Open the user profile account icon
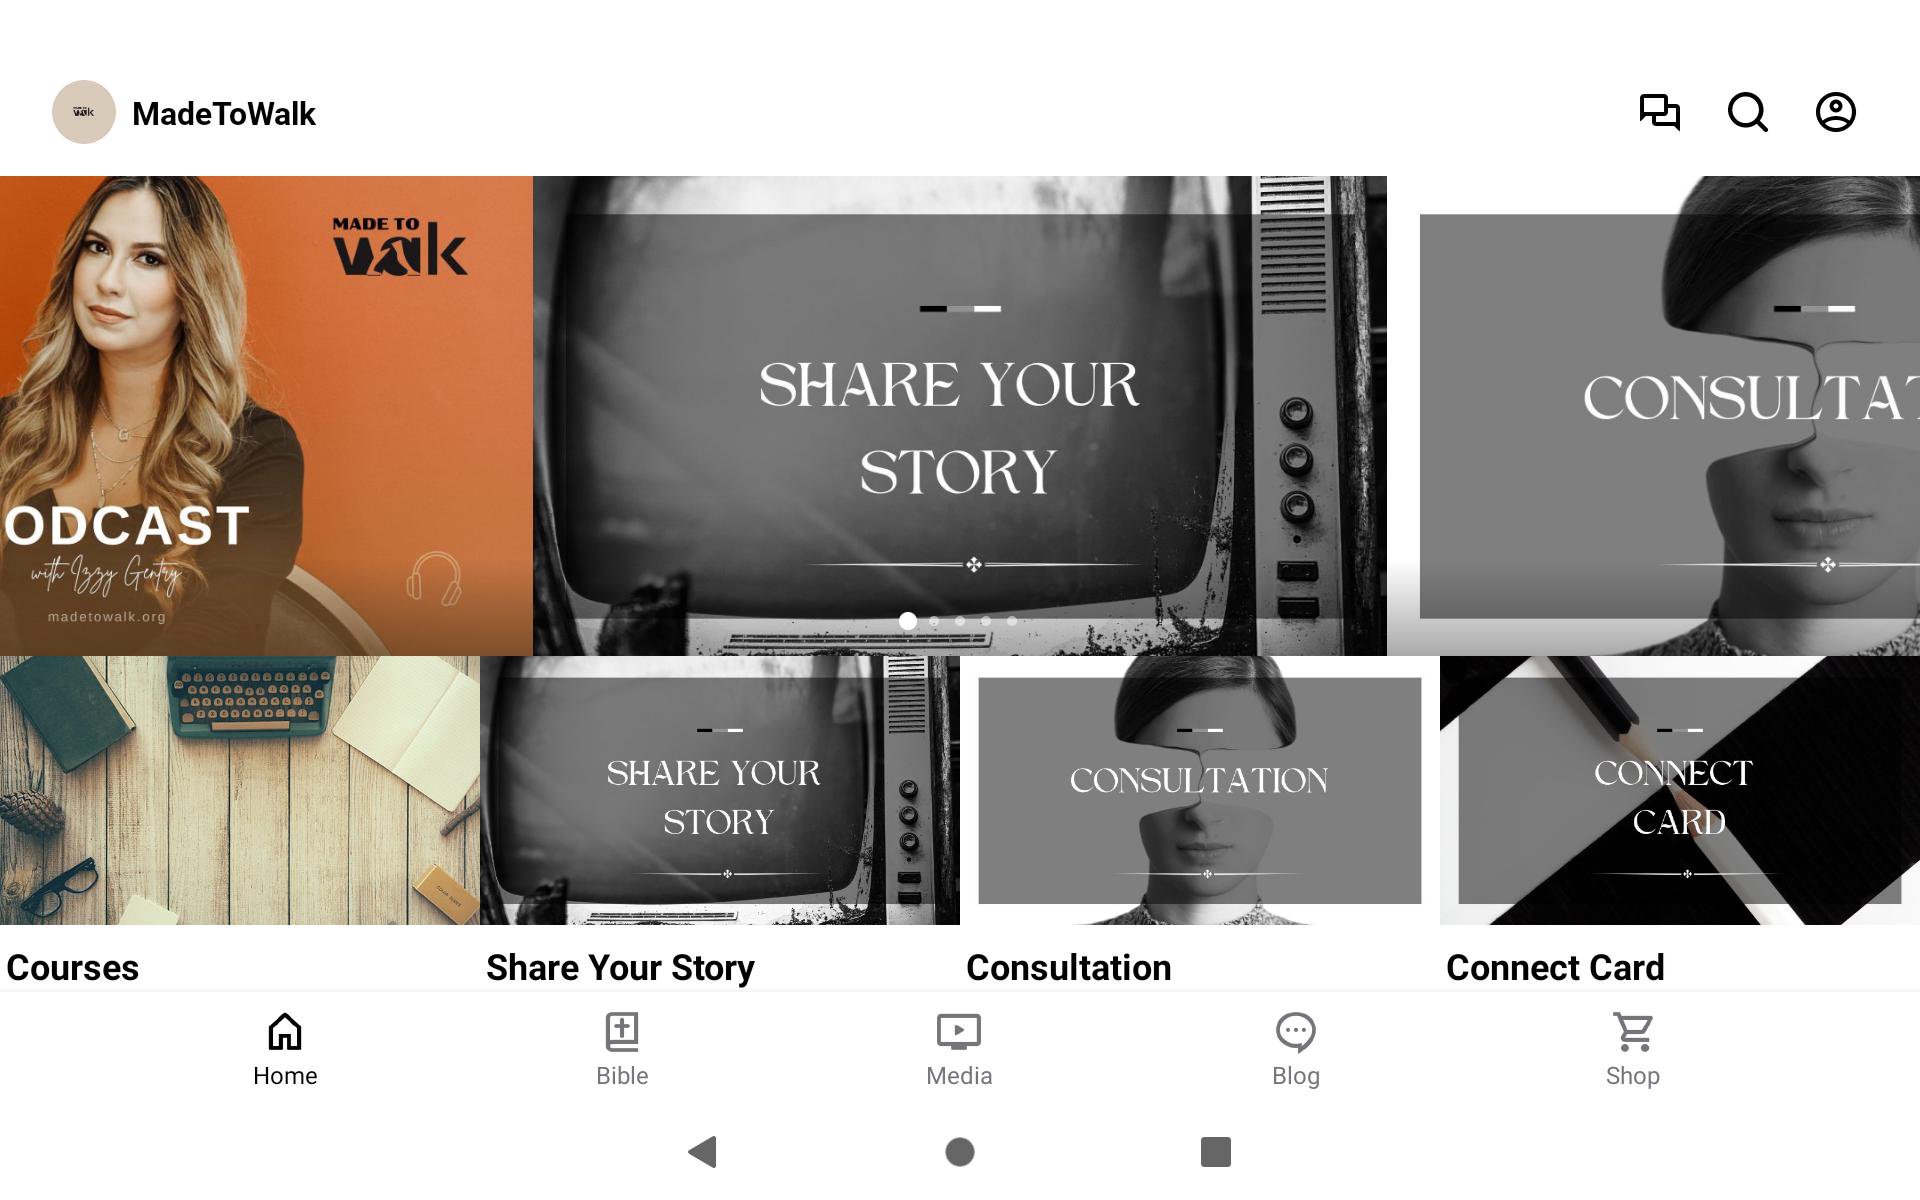 (1835, 112)
